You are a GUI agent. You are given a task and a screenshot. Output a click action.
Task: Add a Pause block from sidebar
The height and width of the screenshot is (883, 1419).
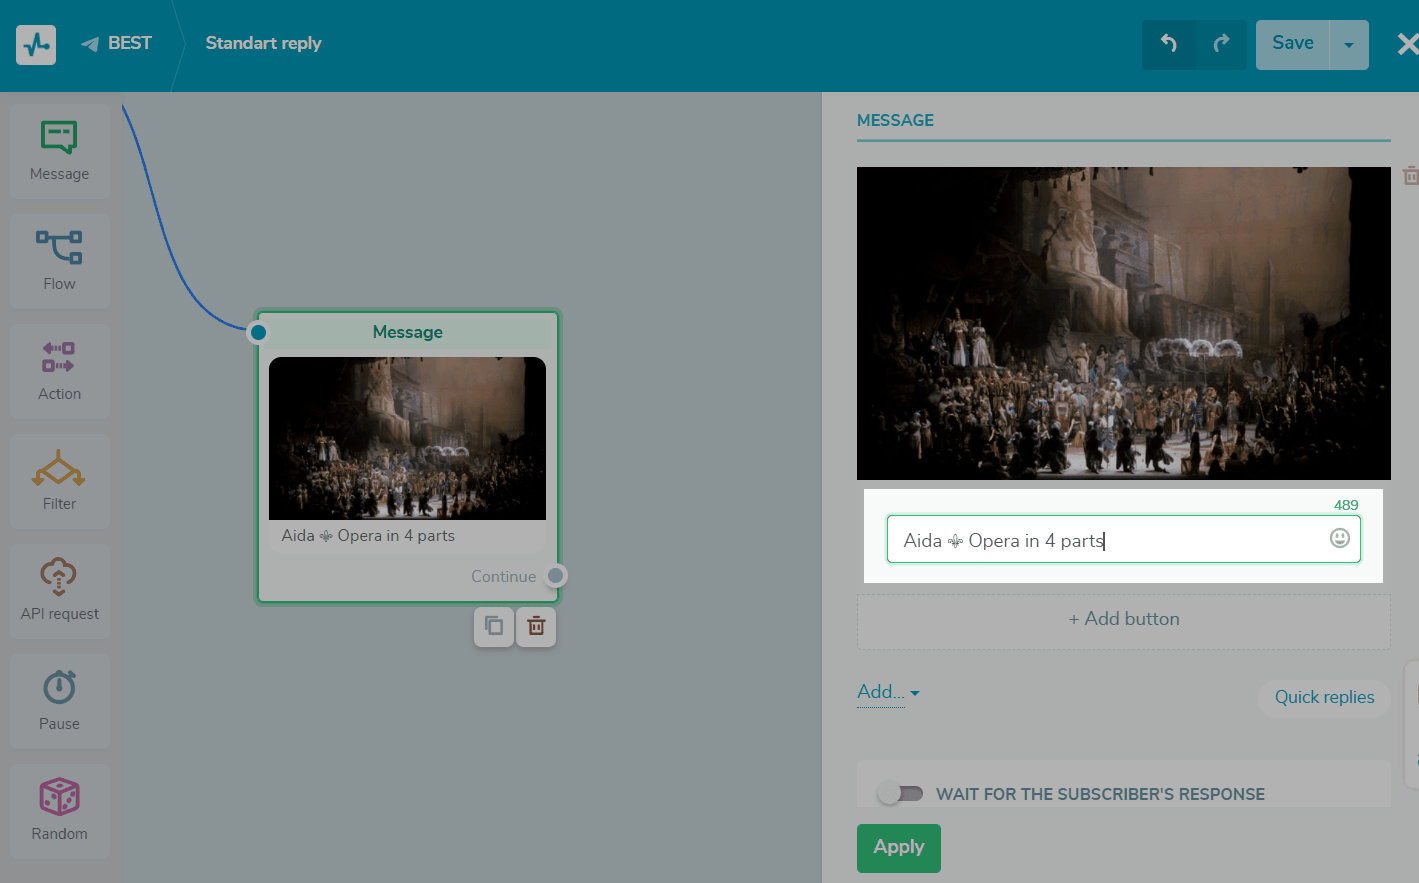60,701
